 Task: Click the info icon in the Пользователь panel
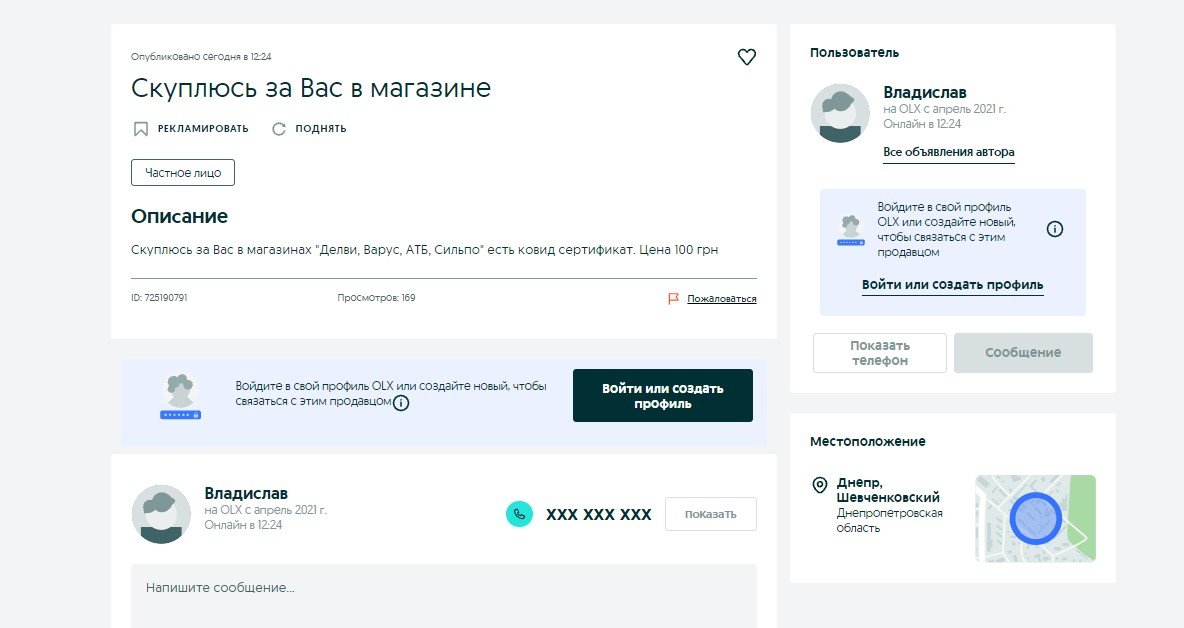coord(1055,228)
